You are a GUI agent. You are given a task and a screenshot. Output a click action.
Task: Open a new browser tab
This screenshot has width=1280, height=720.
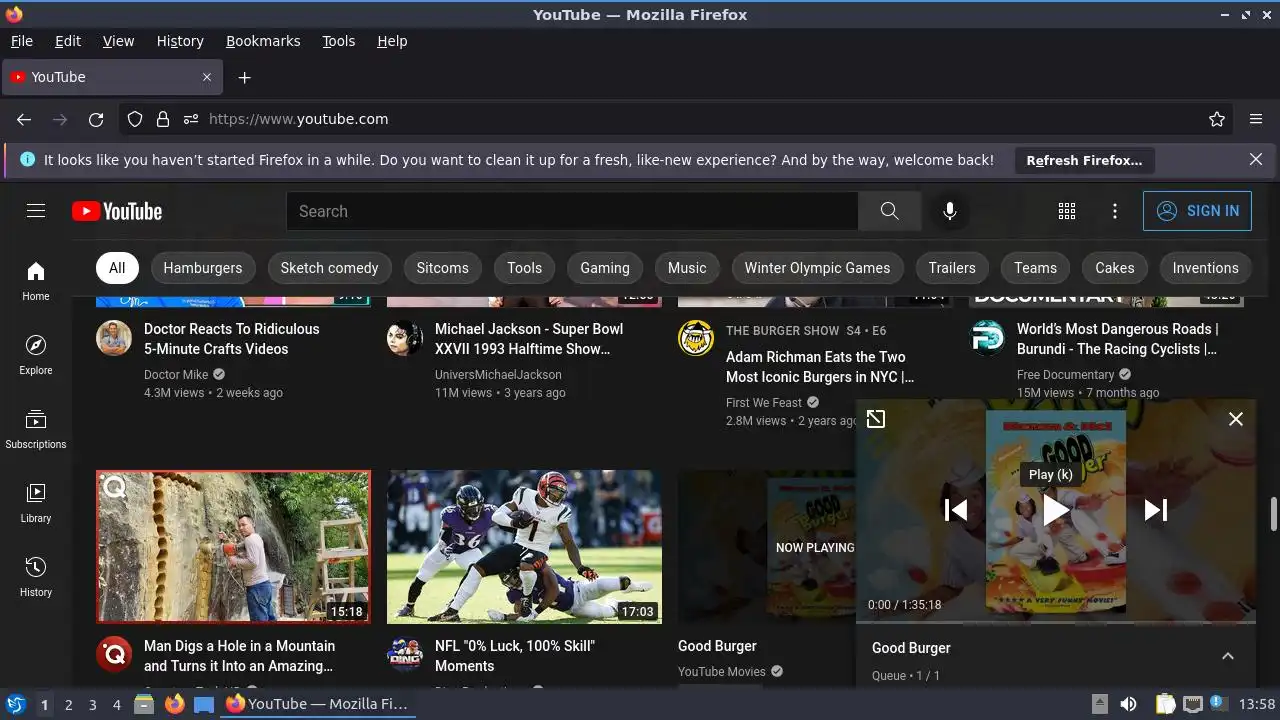[x=244, y=77]
